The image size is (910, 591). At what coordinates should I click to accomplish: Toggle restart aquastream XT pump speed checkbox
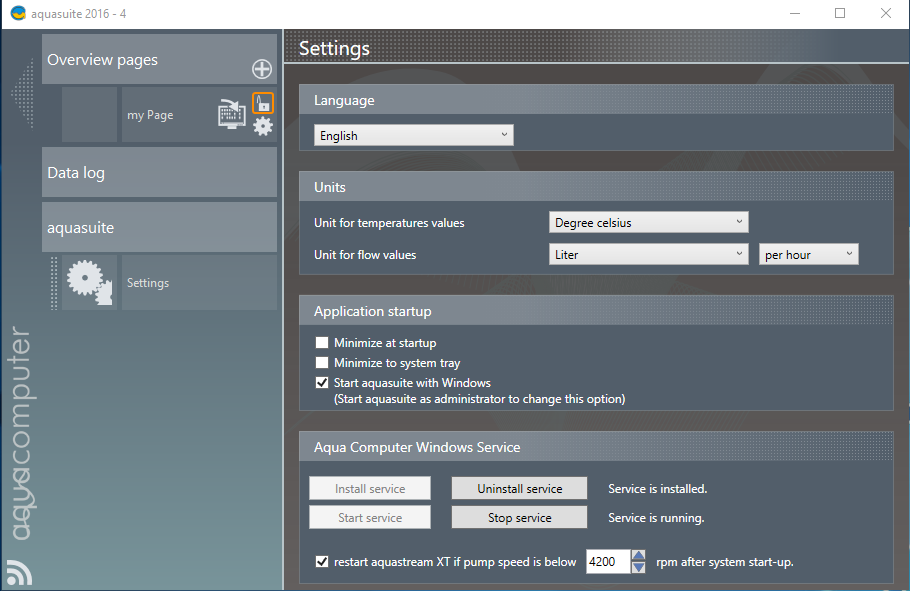point(322,561)
